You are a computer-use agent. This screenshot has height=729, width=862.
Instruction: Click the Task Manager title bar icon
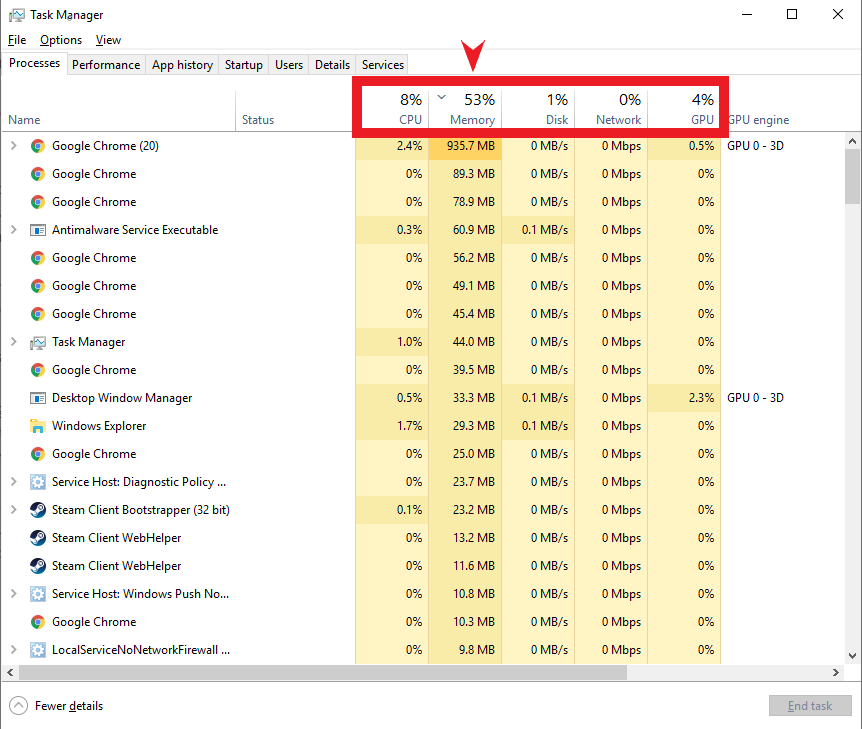click(x=16, y=15)
